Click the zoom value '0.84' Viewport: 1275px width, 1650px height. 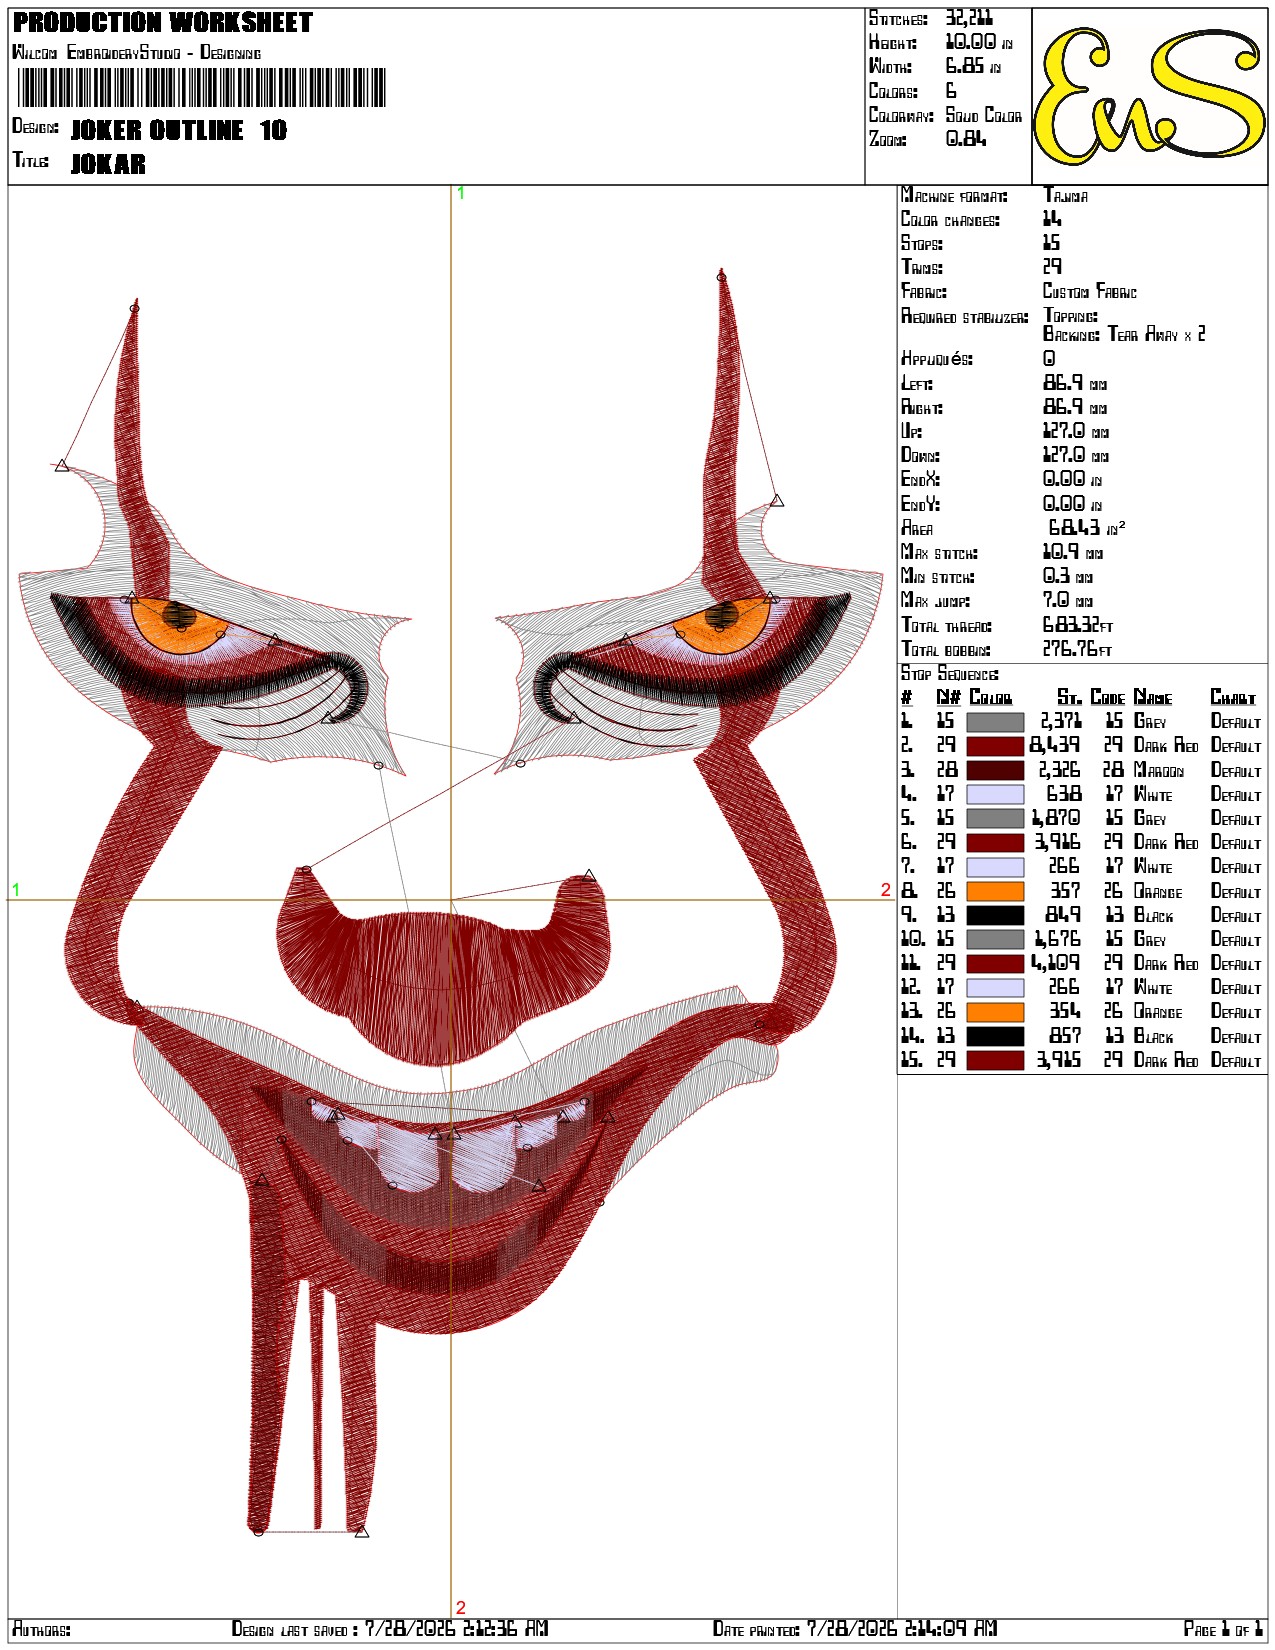pos(966,139)
